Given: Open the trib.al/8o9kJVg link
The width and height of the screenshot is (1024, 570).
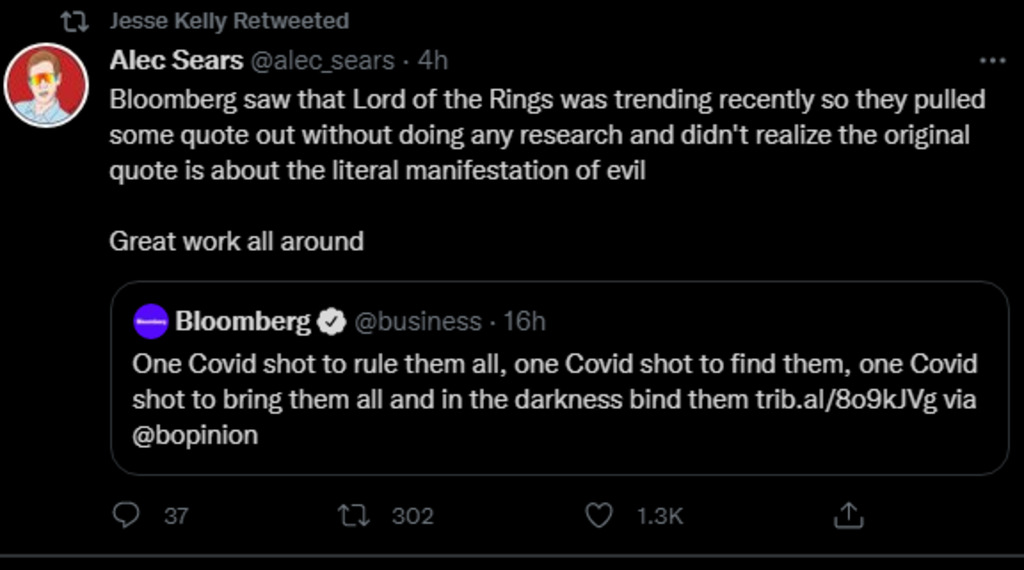Looking at the screenshot, I should coord(848,399).
